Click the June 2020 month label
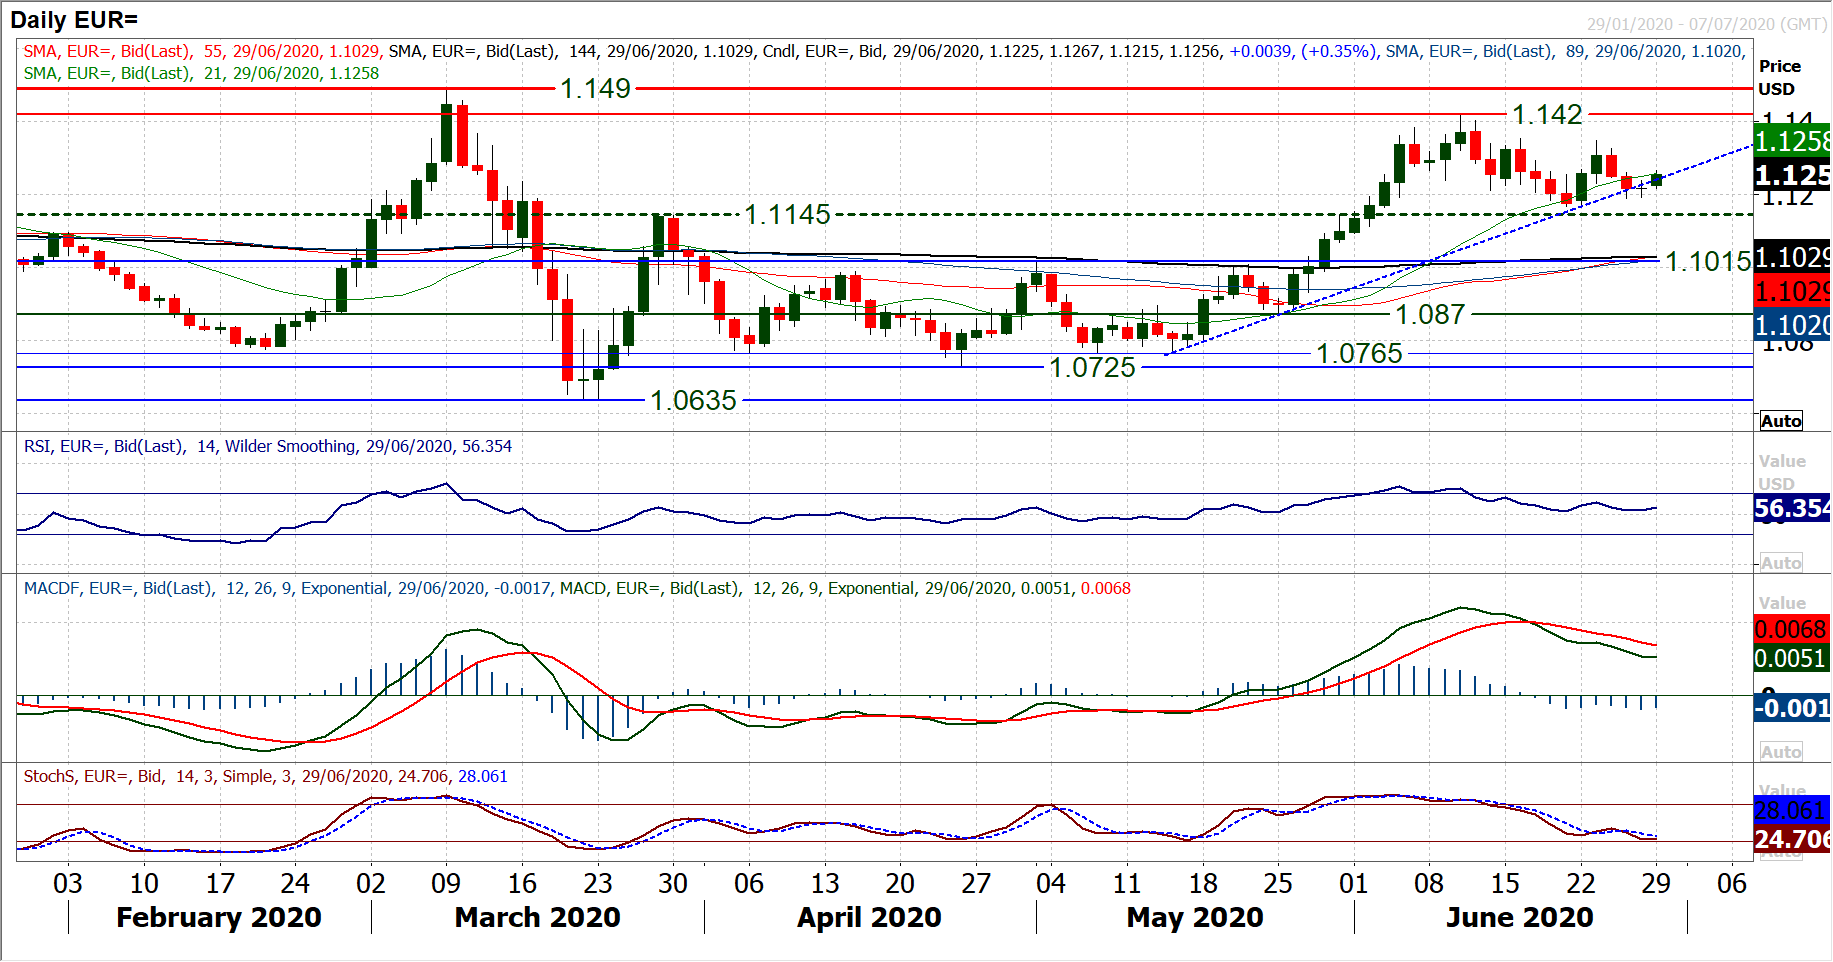The height and width of the screenshot is (962, 1833). [1519, 917]
